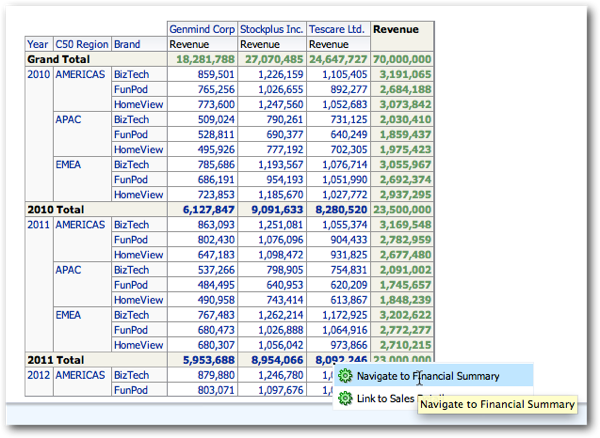This screenshot has height=438, width=600.
Task: Choose Navigate to Financial Summary menu entry
Action: click(x=434, y=376)
